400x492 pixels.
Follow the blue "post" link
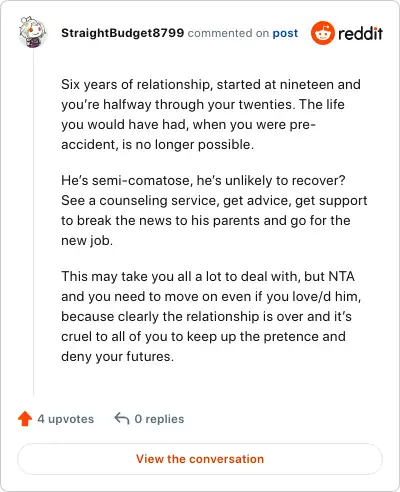point(285,33)
